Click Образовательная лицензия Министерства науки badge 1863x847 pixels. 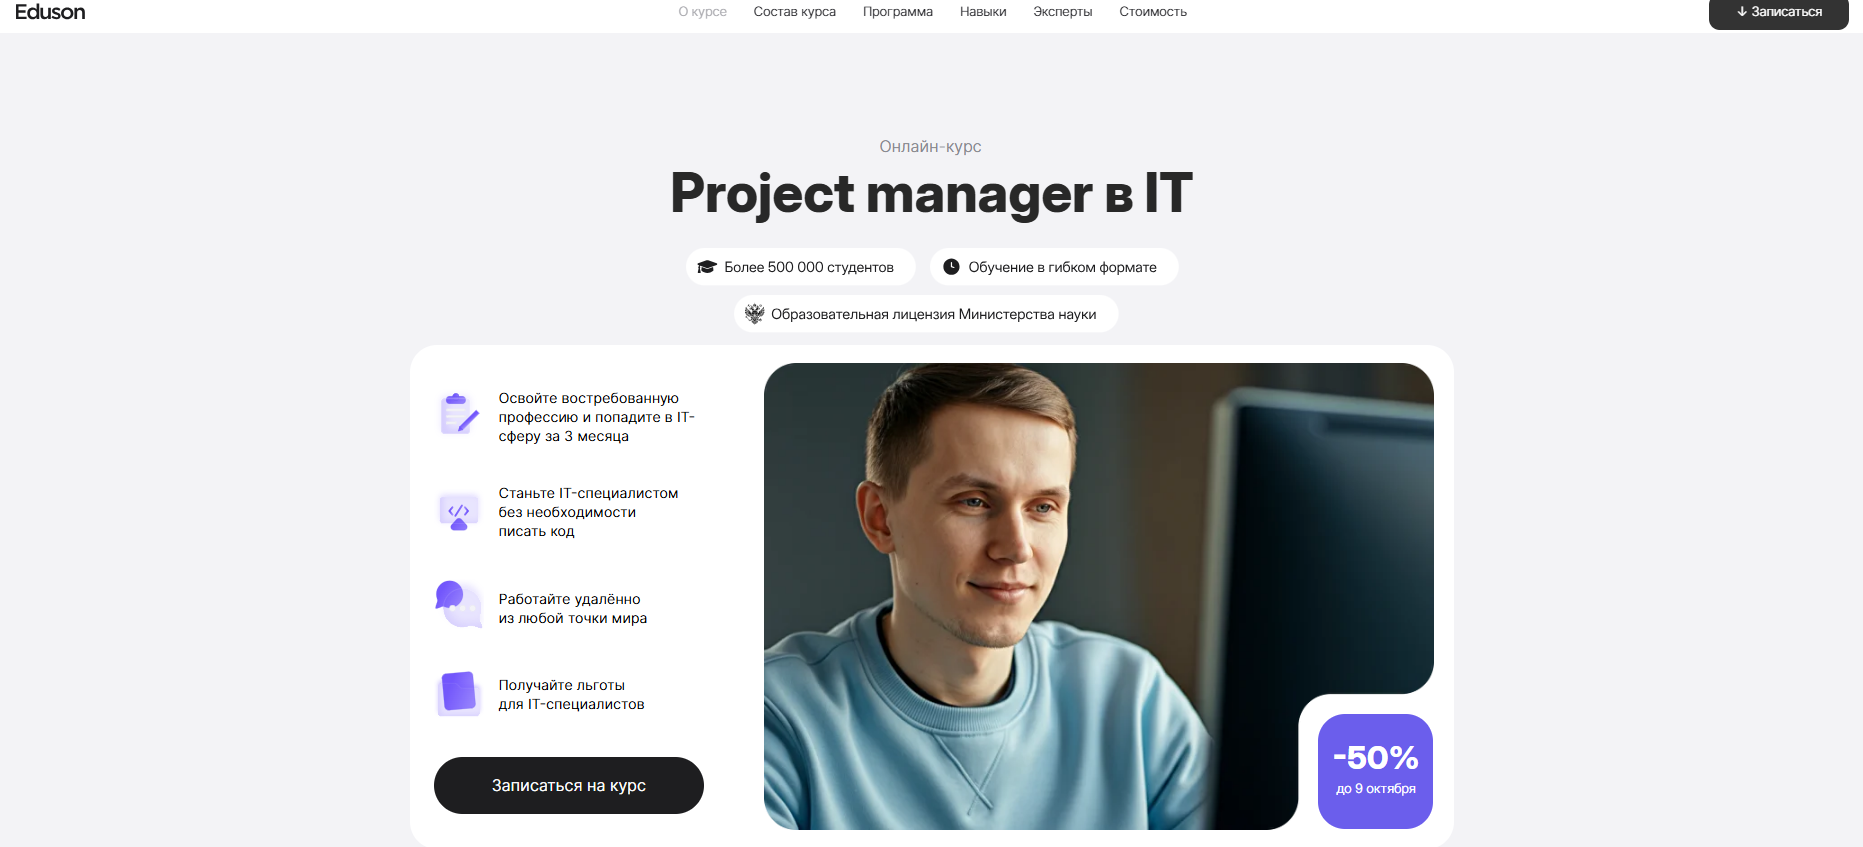point(926,314)
